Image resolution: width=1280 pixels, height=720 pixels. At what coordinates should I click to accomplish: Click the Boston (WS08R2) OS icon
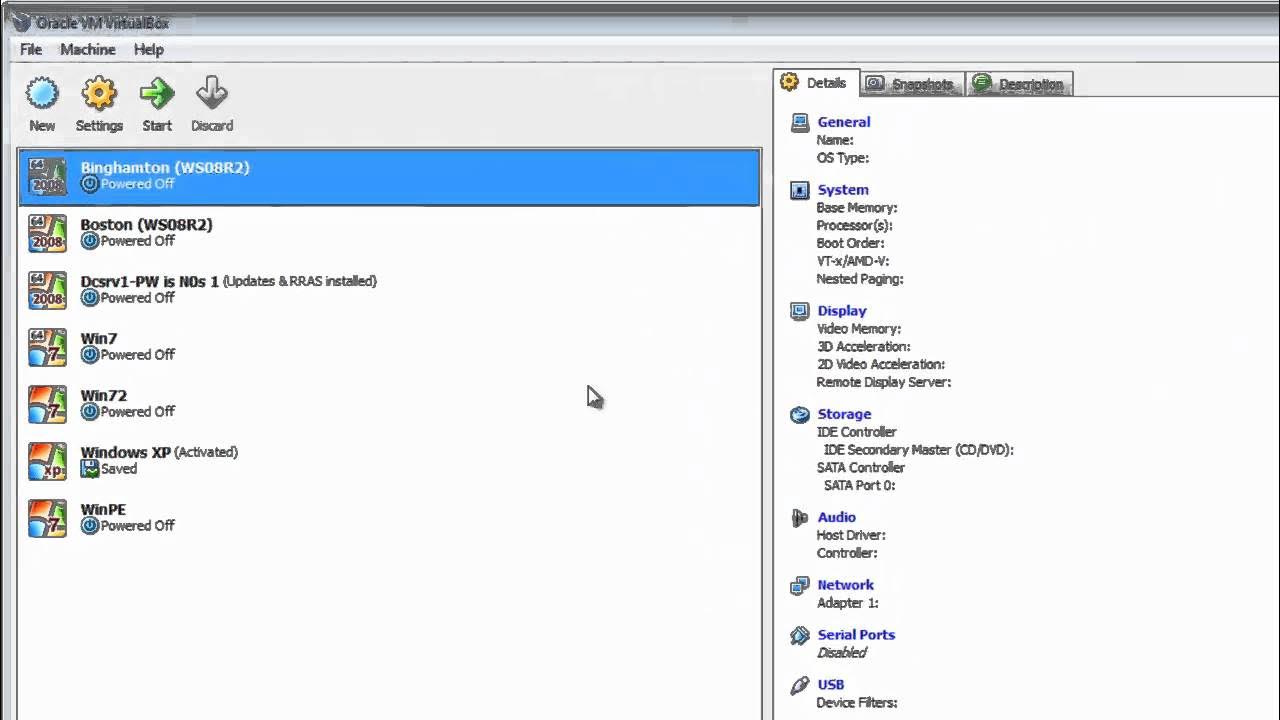(47, 233)
